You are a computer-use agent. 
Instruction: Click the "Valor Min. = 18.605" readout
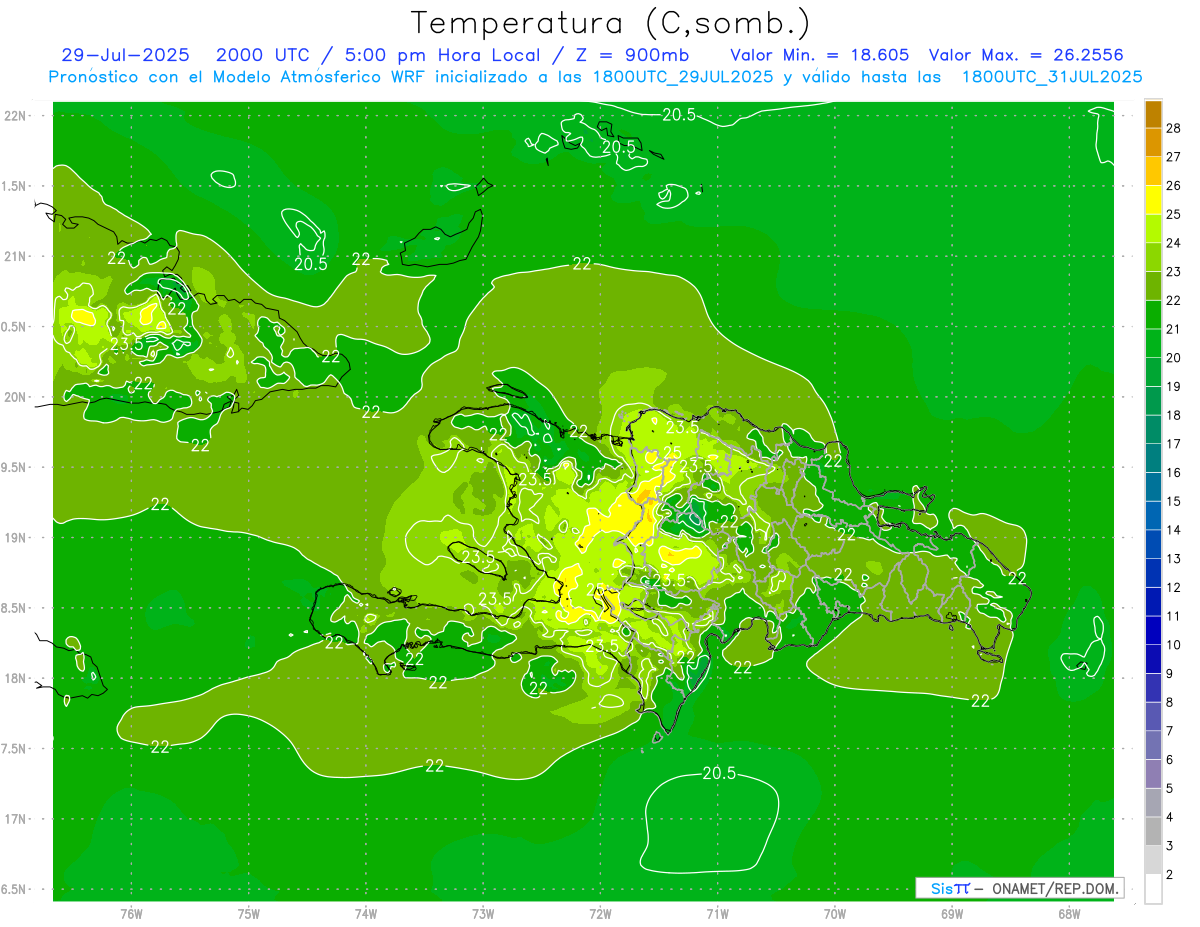click(x=819, y=55)
